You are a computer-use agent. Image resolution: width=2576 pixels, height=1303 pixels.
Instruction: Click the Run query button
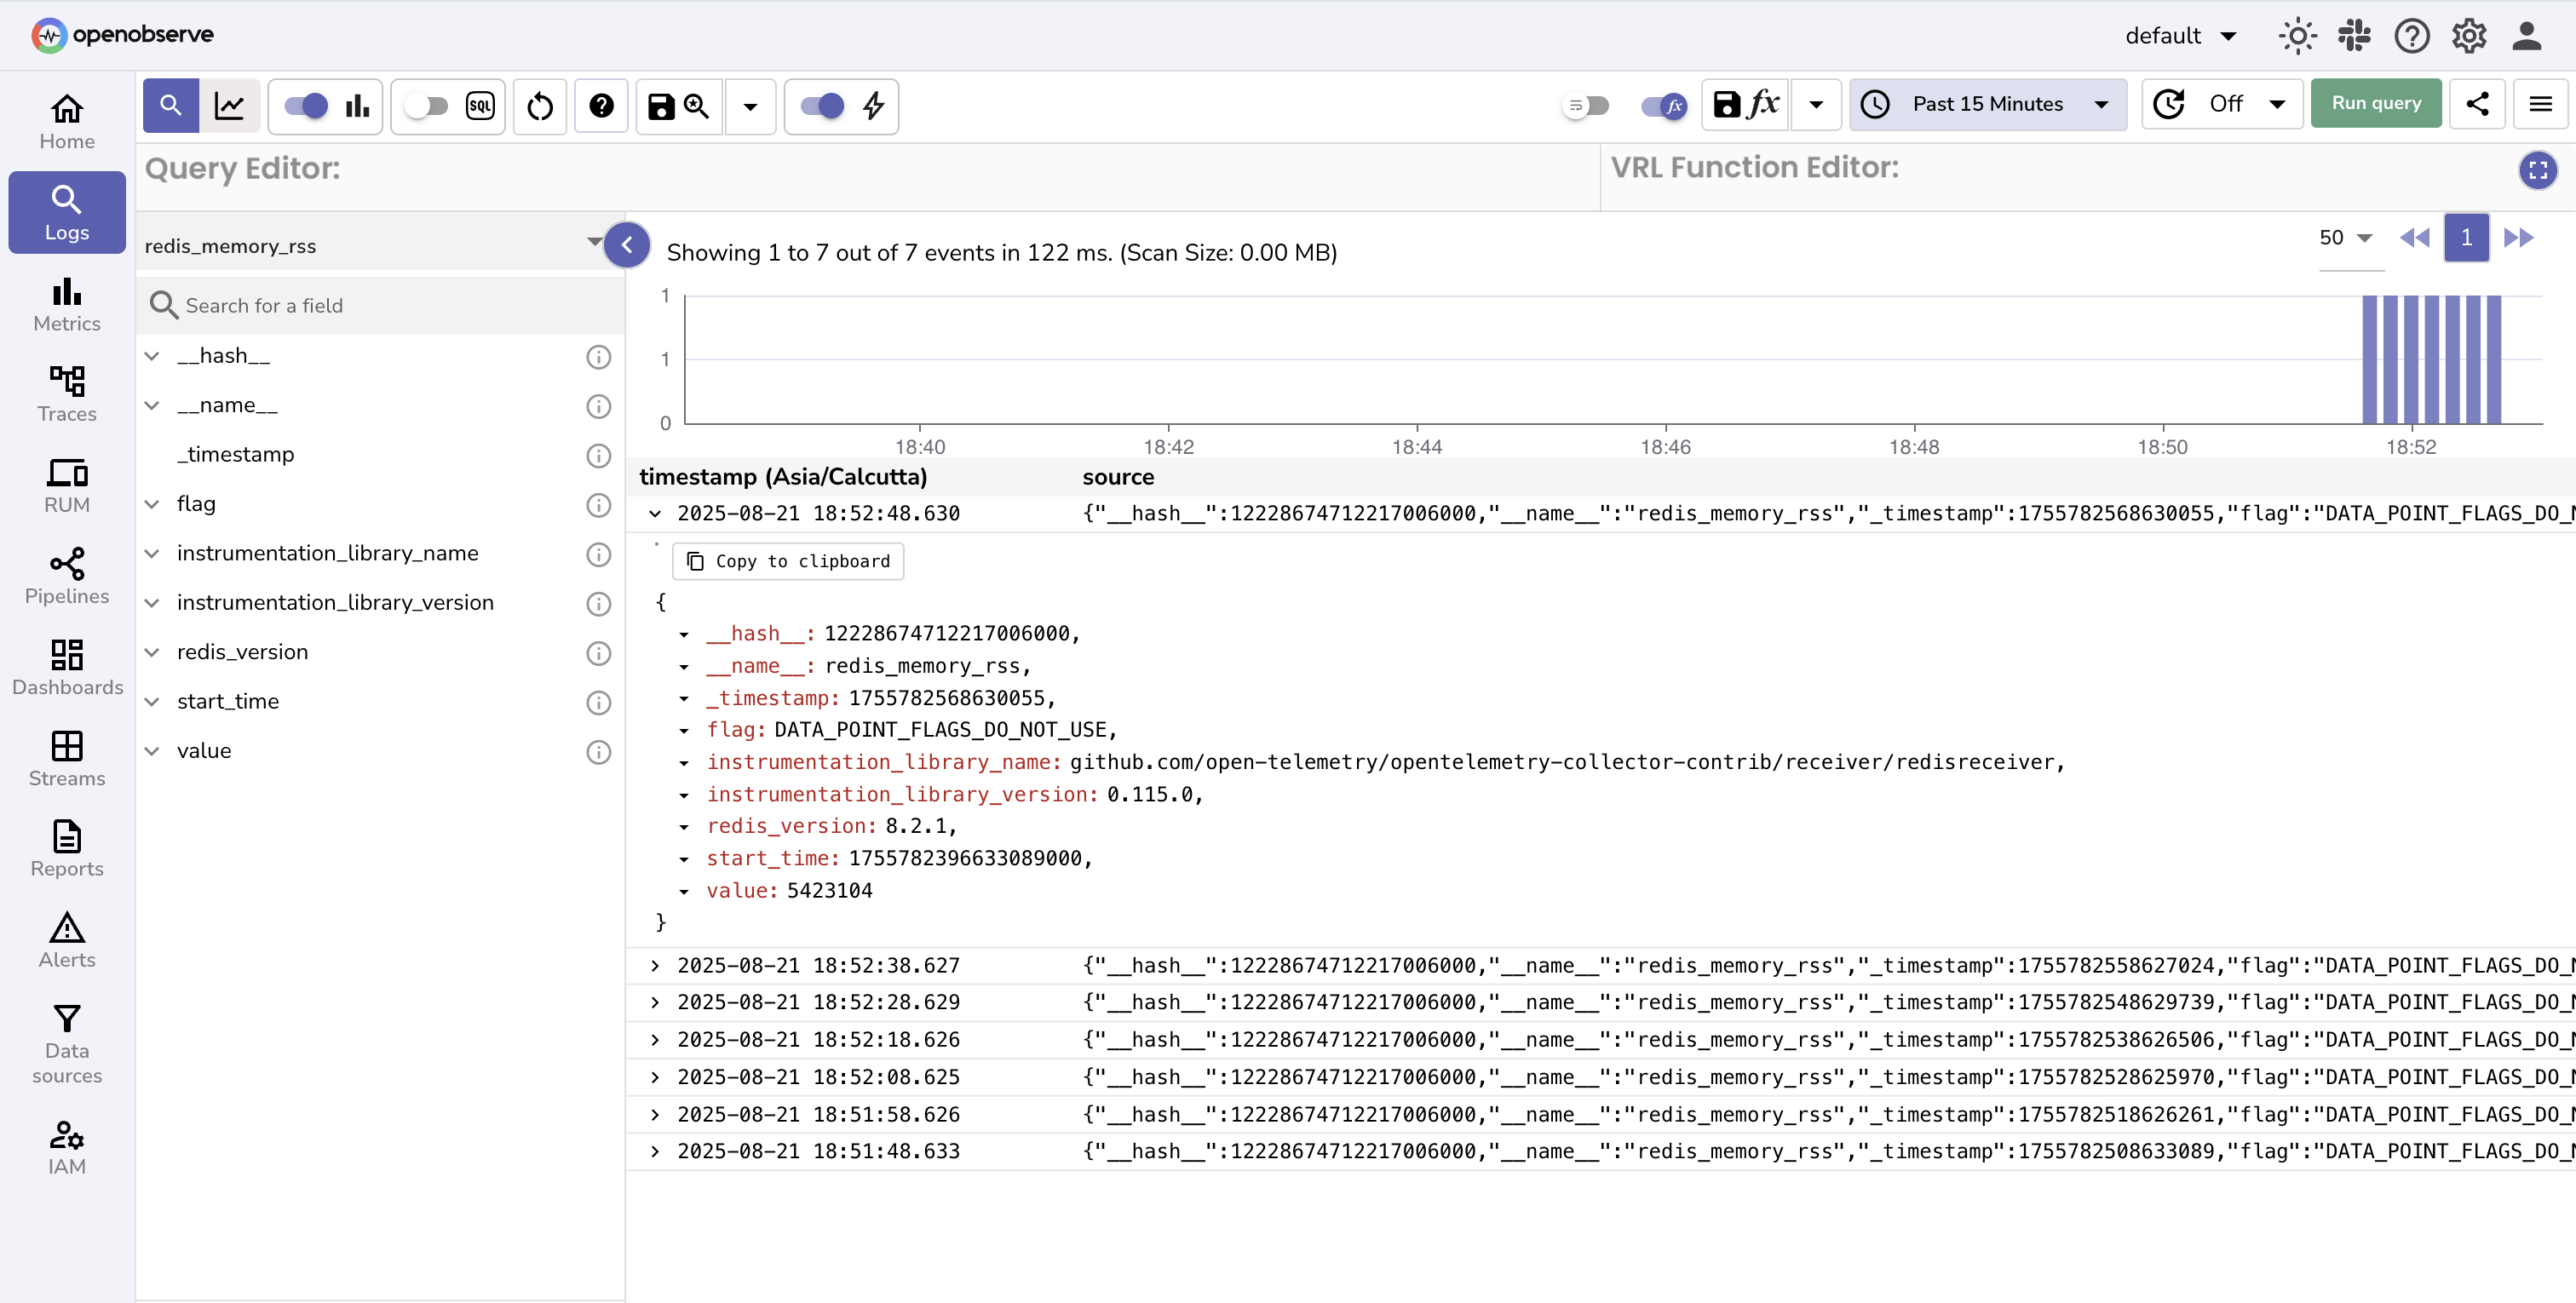[x=2375, y=103]
